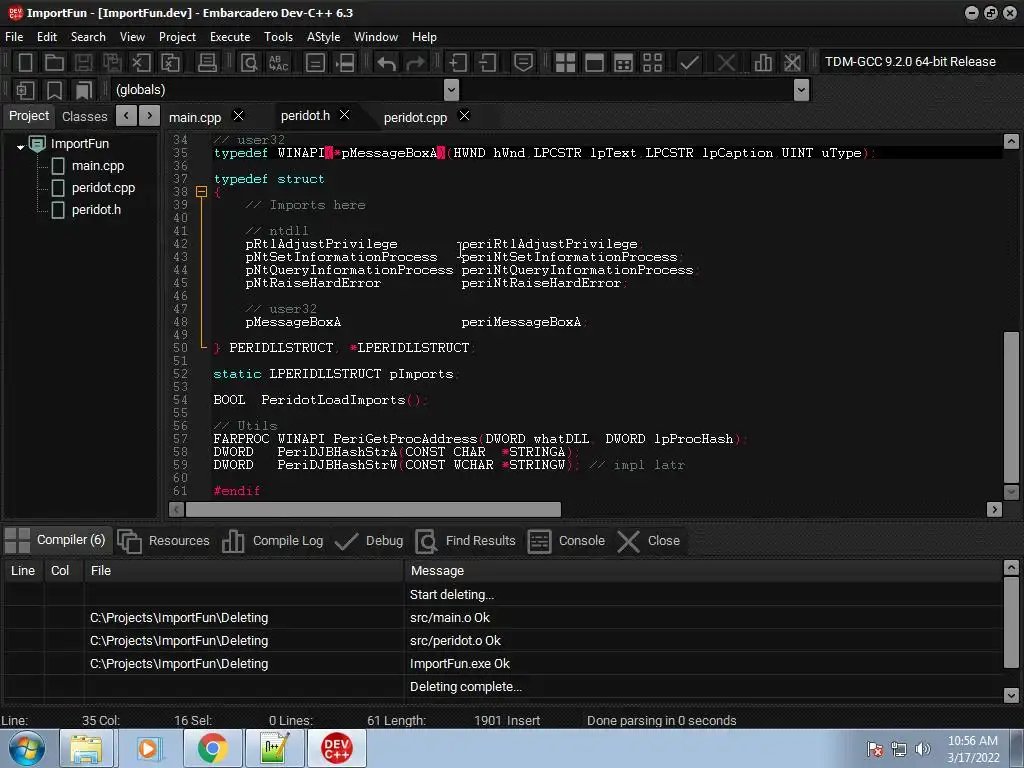Screen dimensions: 1024x768
Task: Switch to the peridot.cpp editor tab
Action: [415, 117]
